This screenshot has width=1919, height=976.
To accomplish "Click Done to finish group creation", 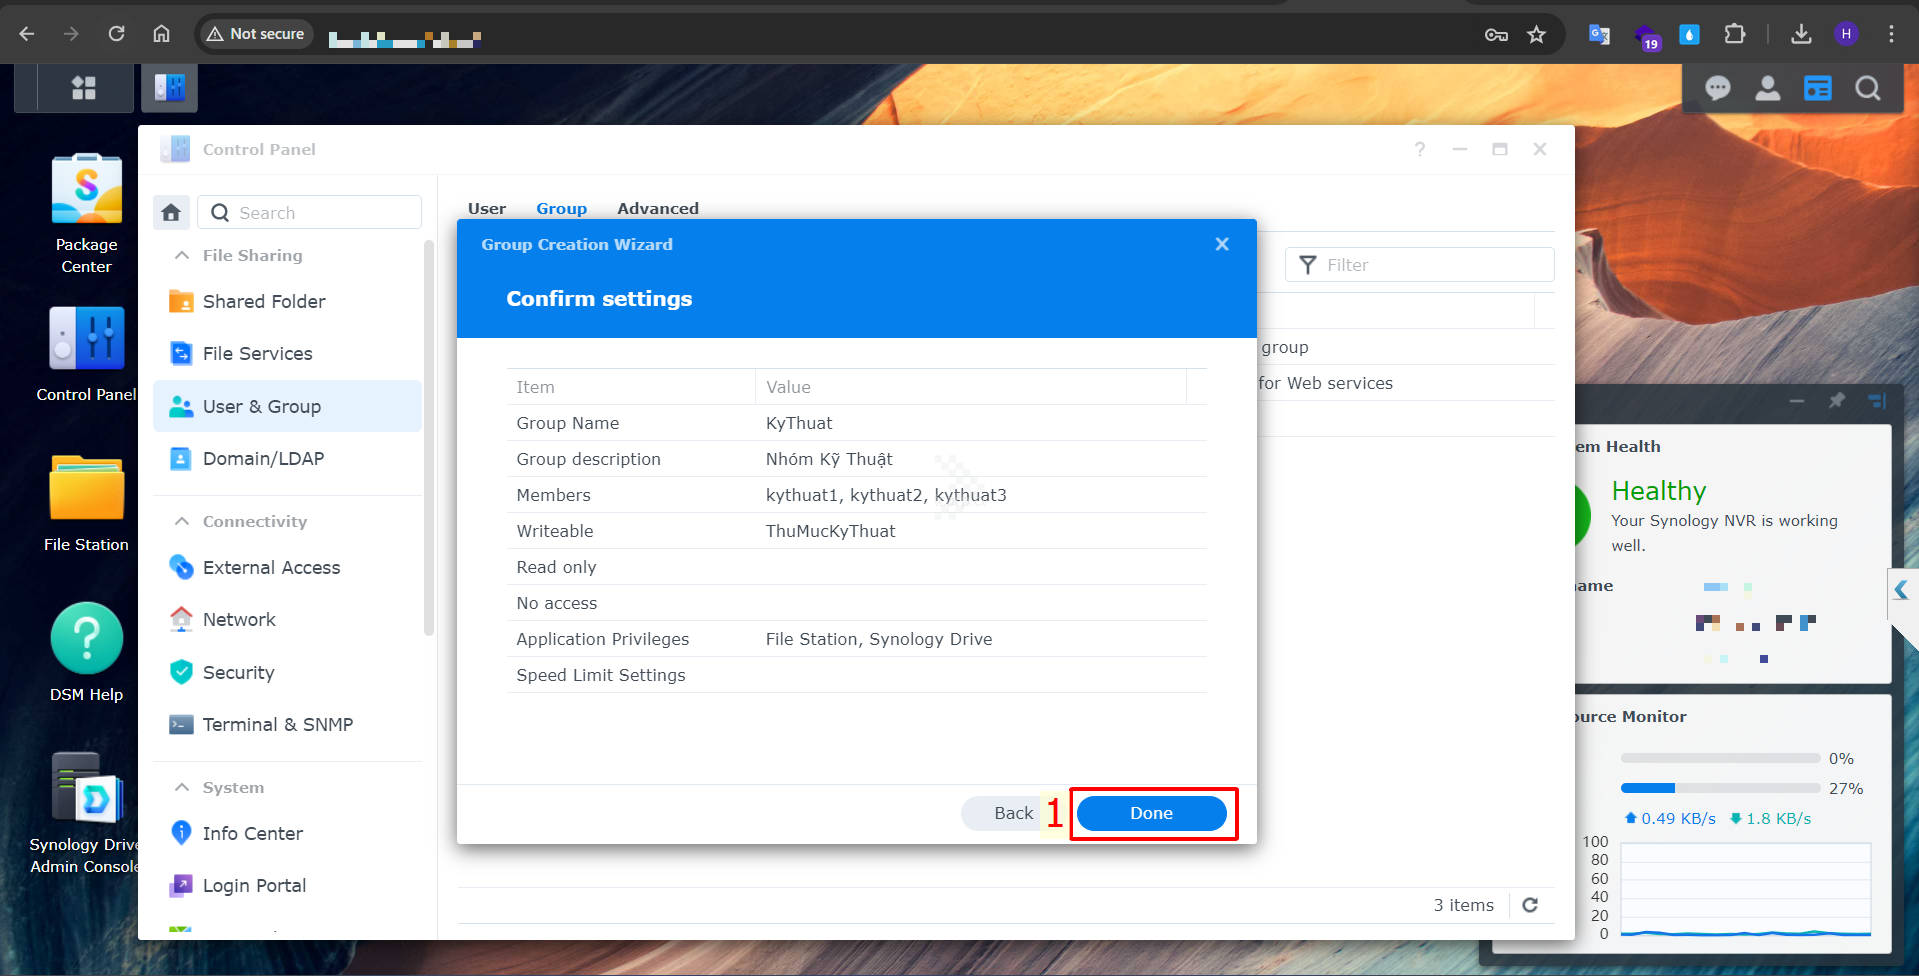I will tap(1151, 813).
